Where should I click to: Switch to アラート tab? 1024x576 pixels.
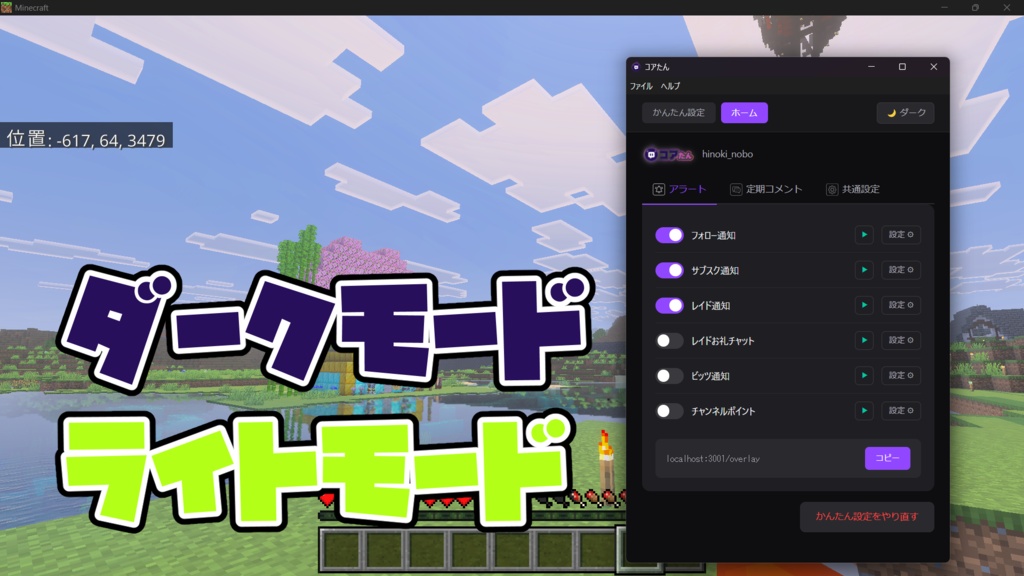tap(679, 189)
